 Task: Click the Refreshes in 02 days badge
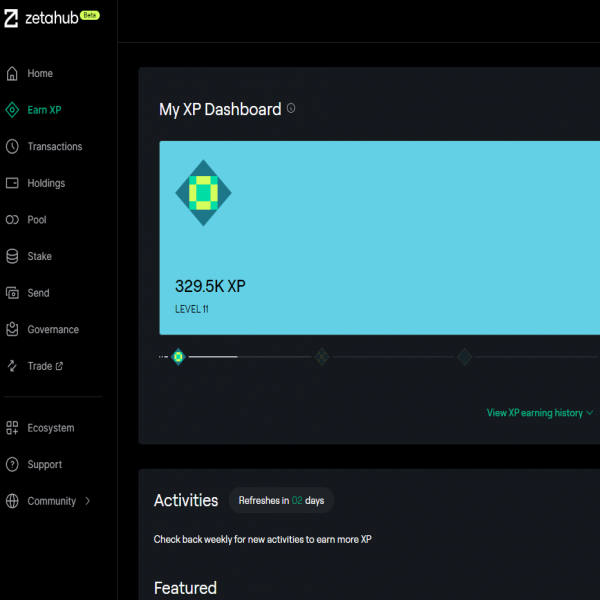281,500
